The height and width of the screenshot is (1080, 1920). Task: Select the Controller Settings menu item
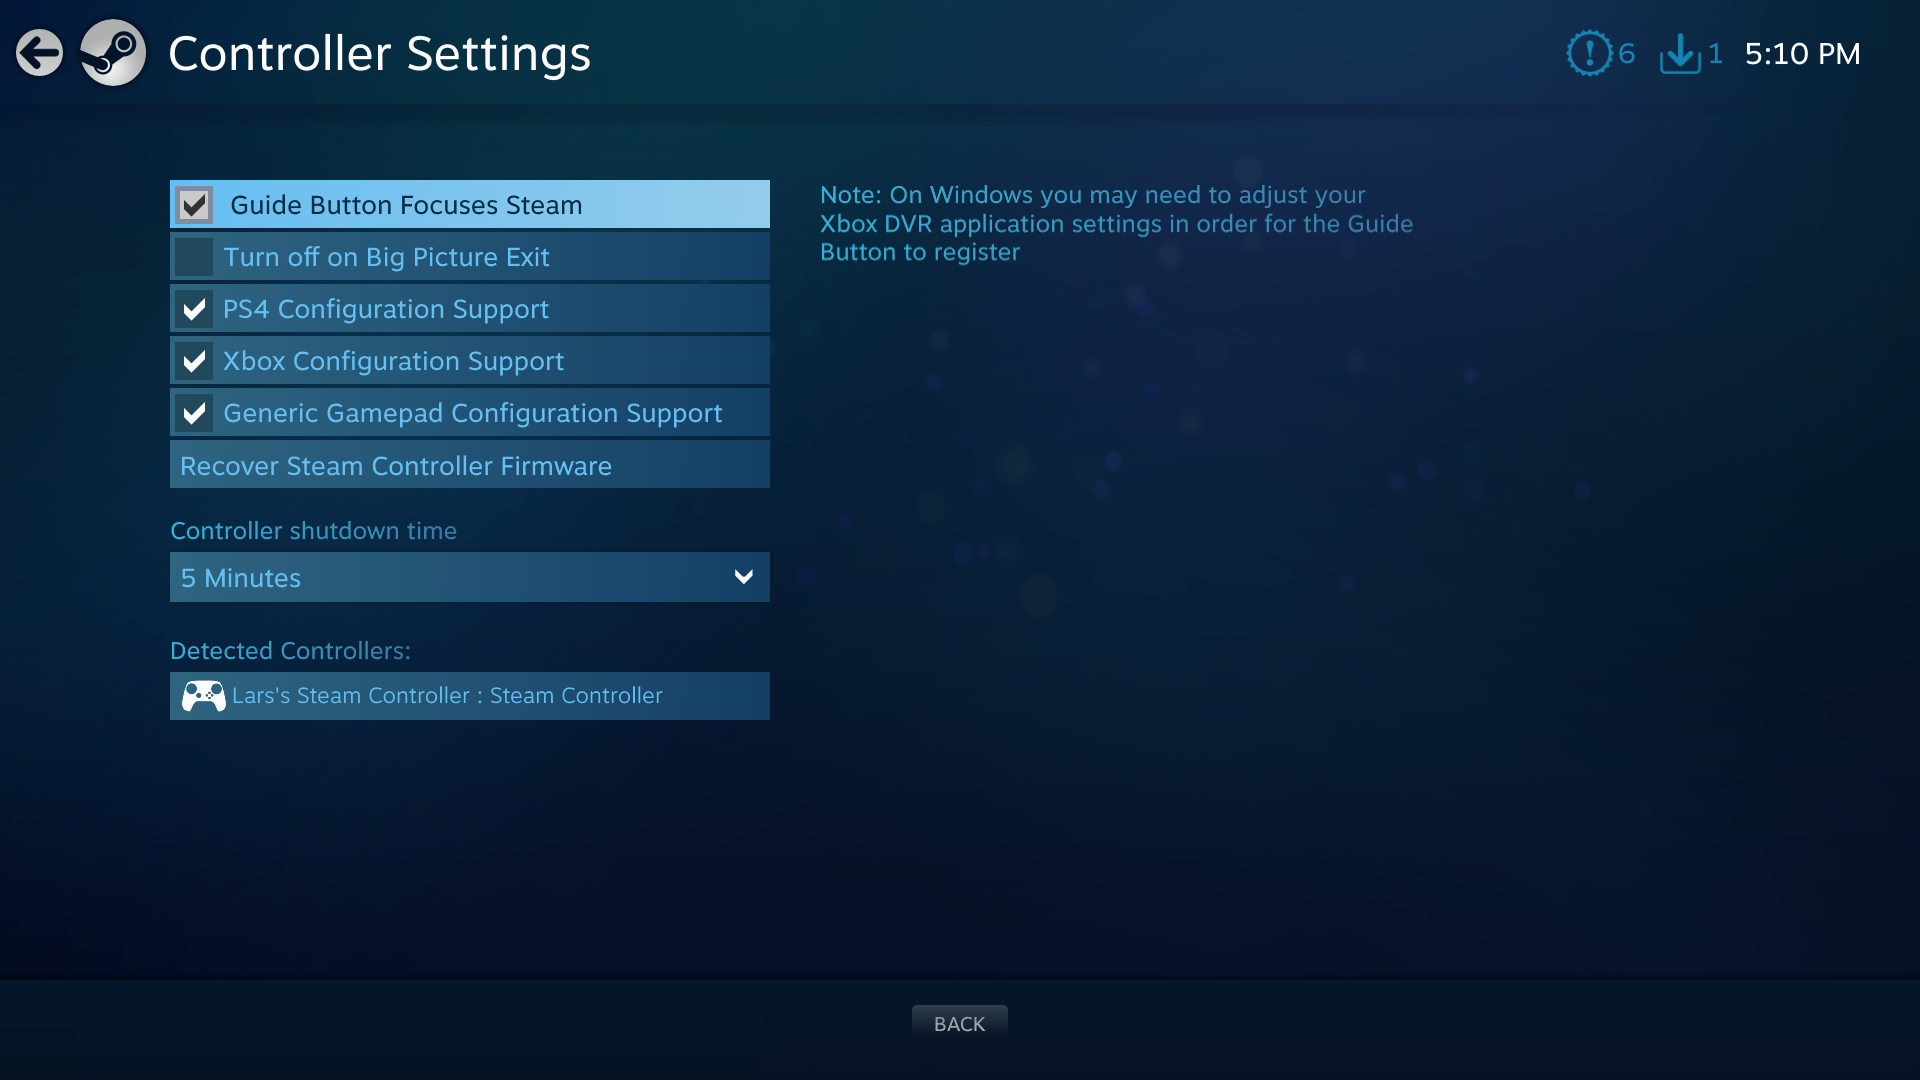coord(380,53)
